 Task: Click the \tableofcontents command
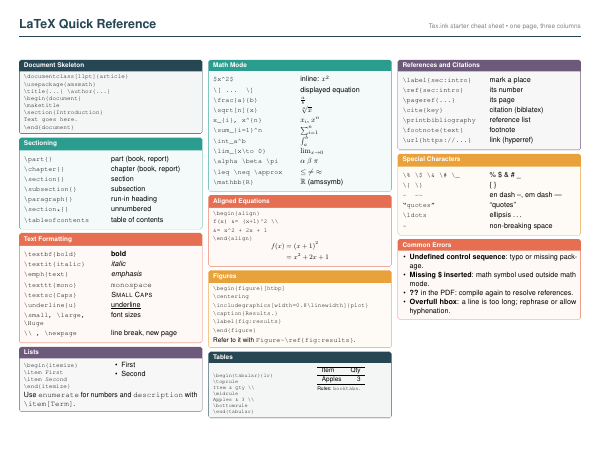point(56,220)
